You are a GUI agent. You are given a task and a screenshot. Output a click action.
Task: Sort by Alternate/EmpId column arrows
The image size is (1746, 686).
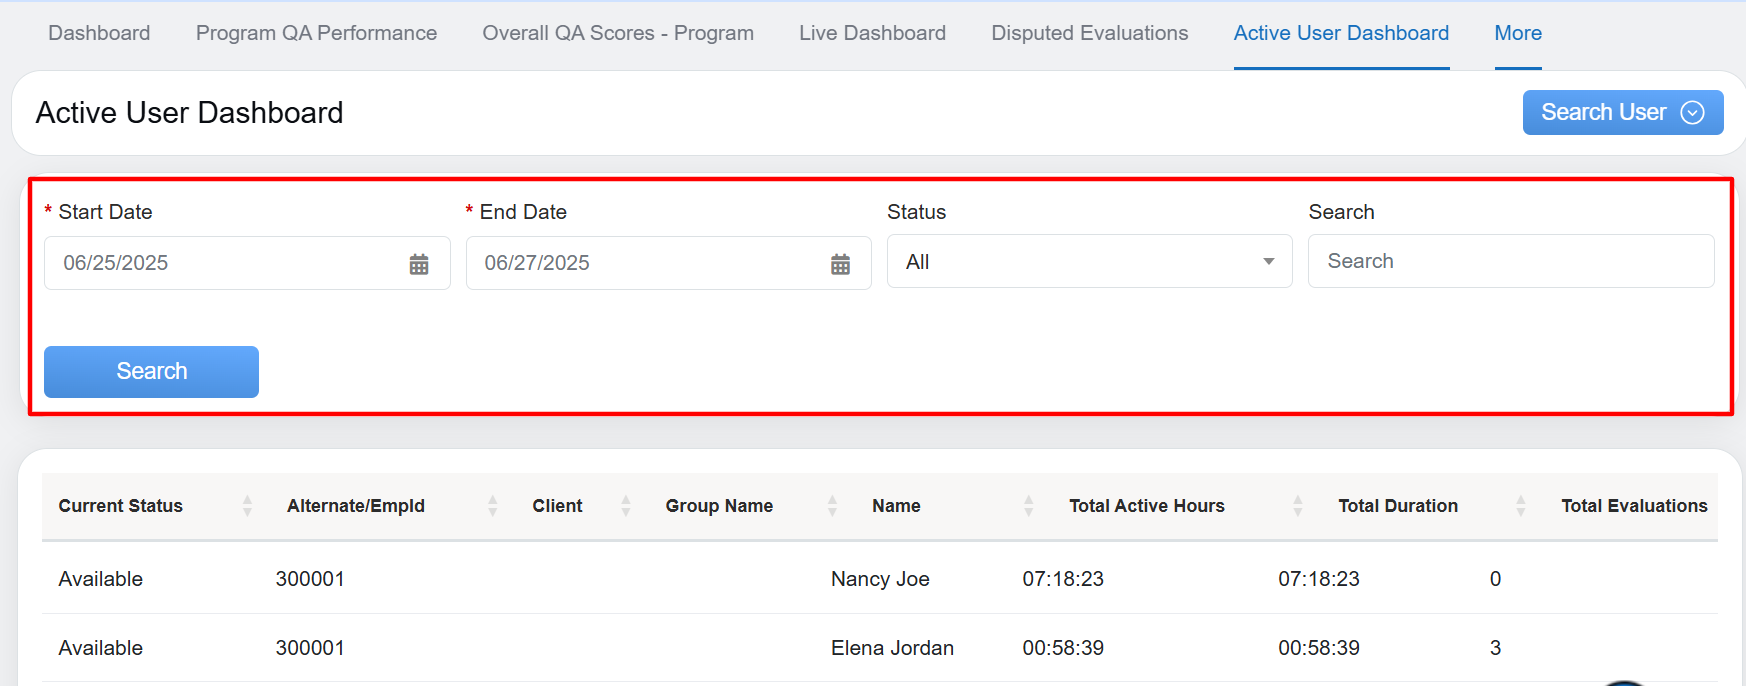492,506
